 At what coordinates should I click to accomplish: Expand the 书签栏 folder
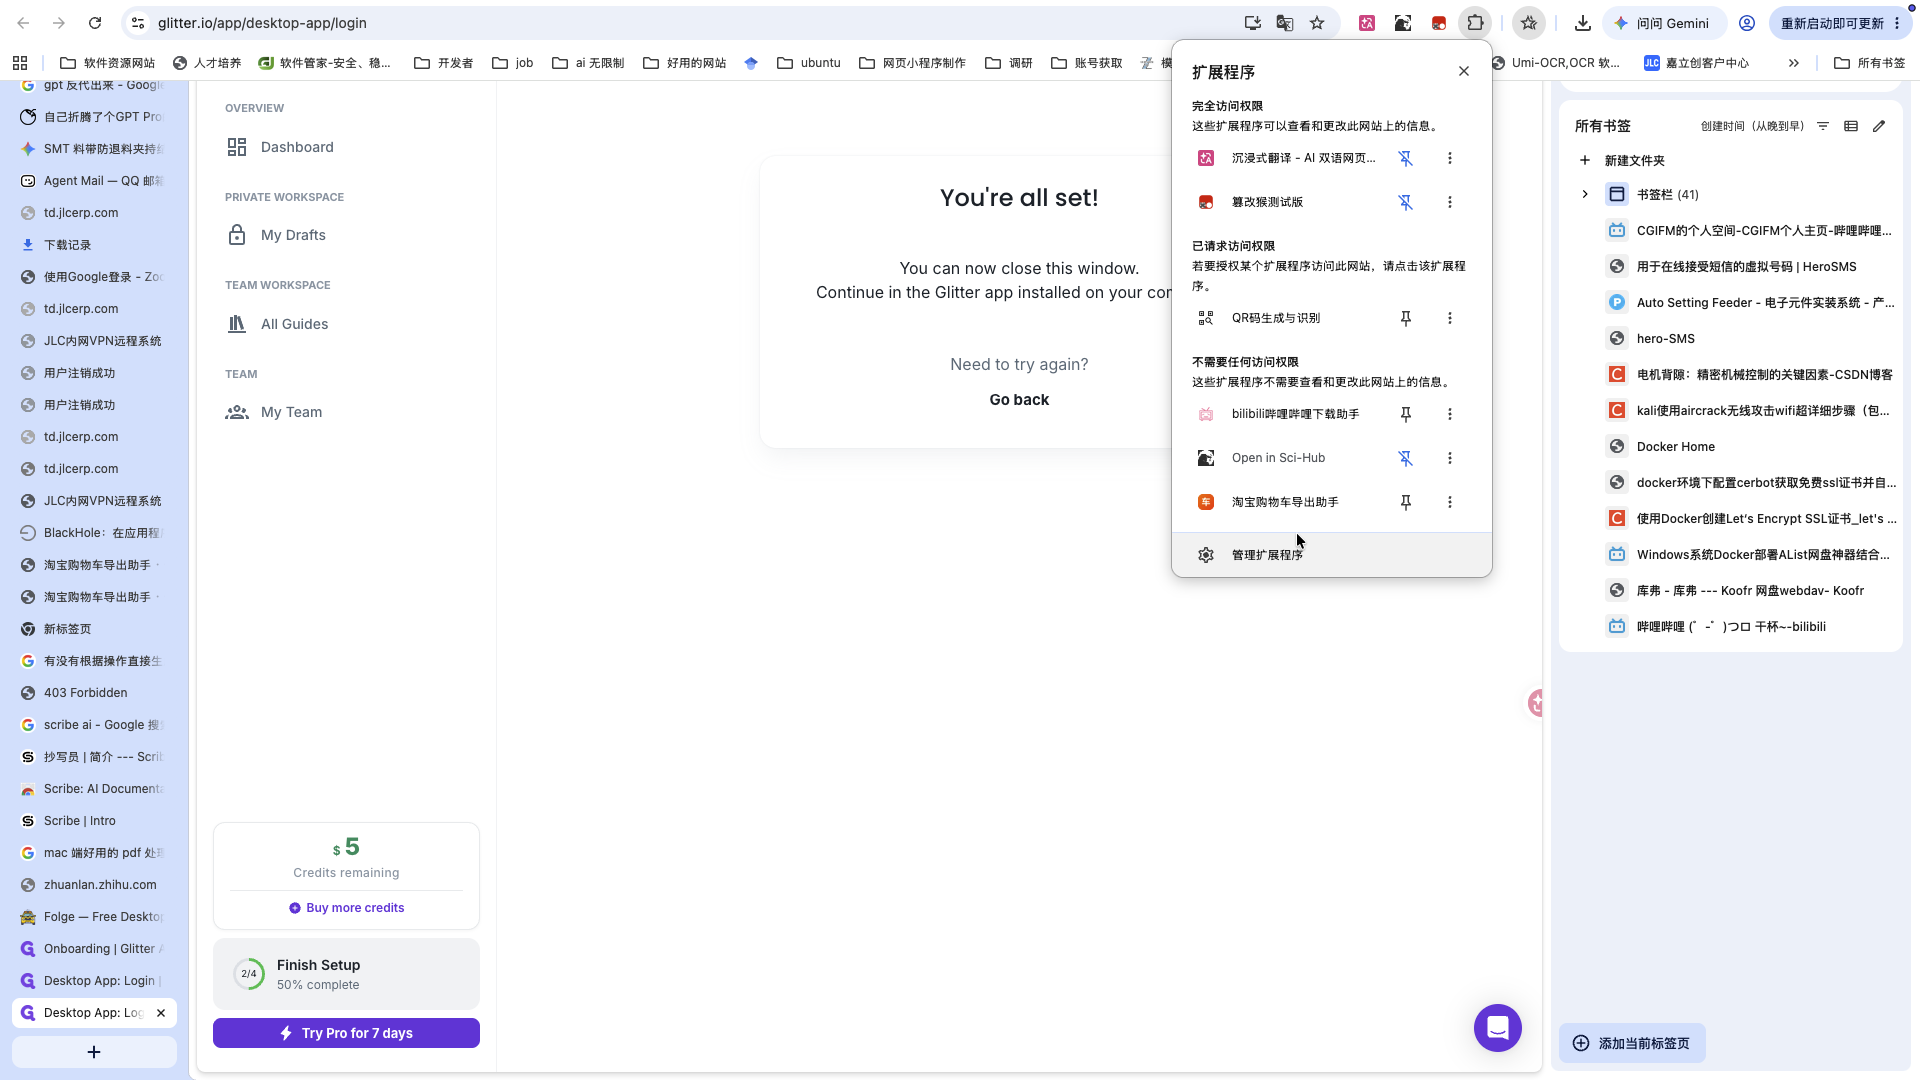(x=1585, y=194)
